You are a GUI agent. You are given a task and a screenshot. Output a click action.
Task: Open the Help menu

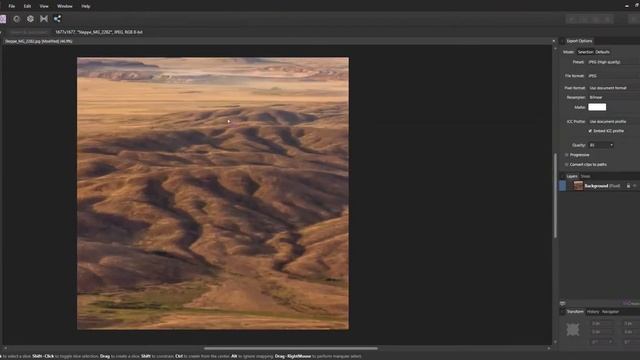[86, 6]
